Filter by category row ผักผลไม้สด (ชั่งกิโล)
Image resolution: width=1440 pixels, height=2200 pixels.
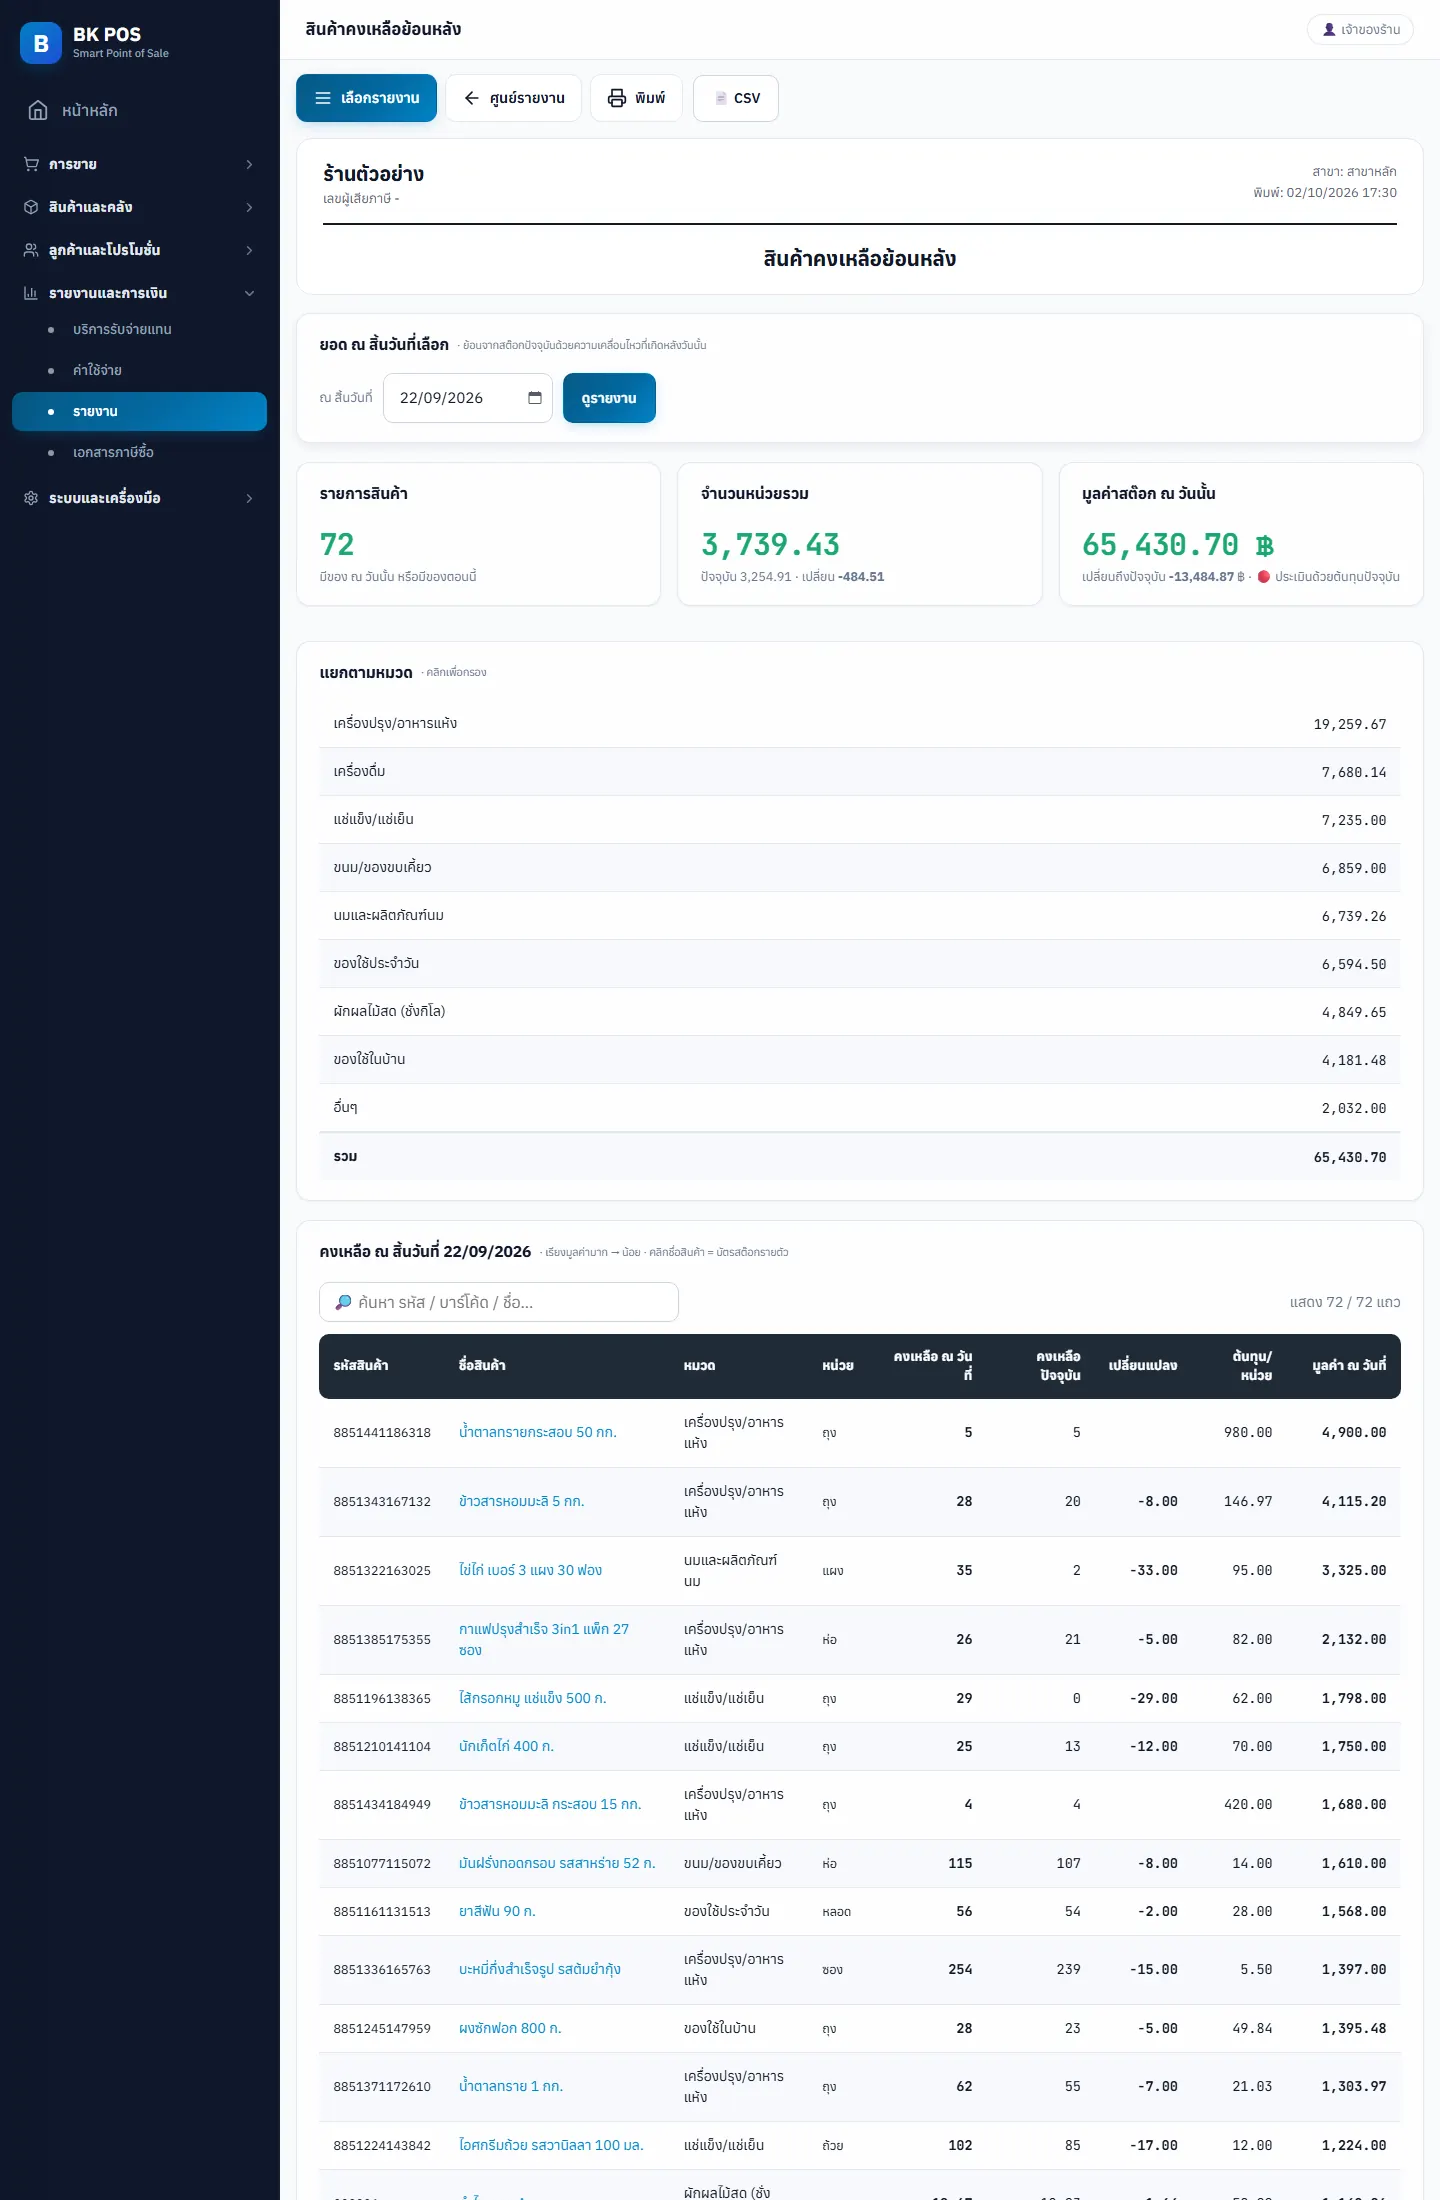[860, 1012]
